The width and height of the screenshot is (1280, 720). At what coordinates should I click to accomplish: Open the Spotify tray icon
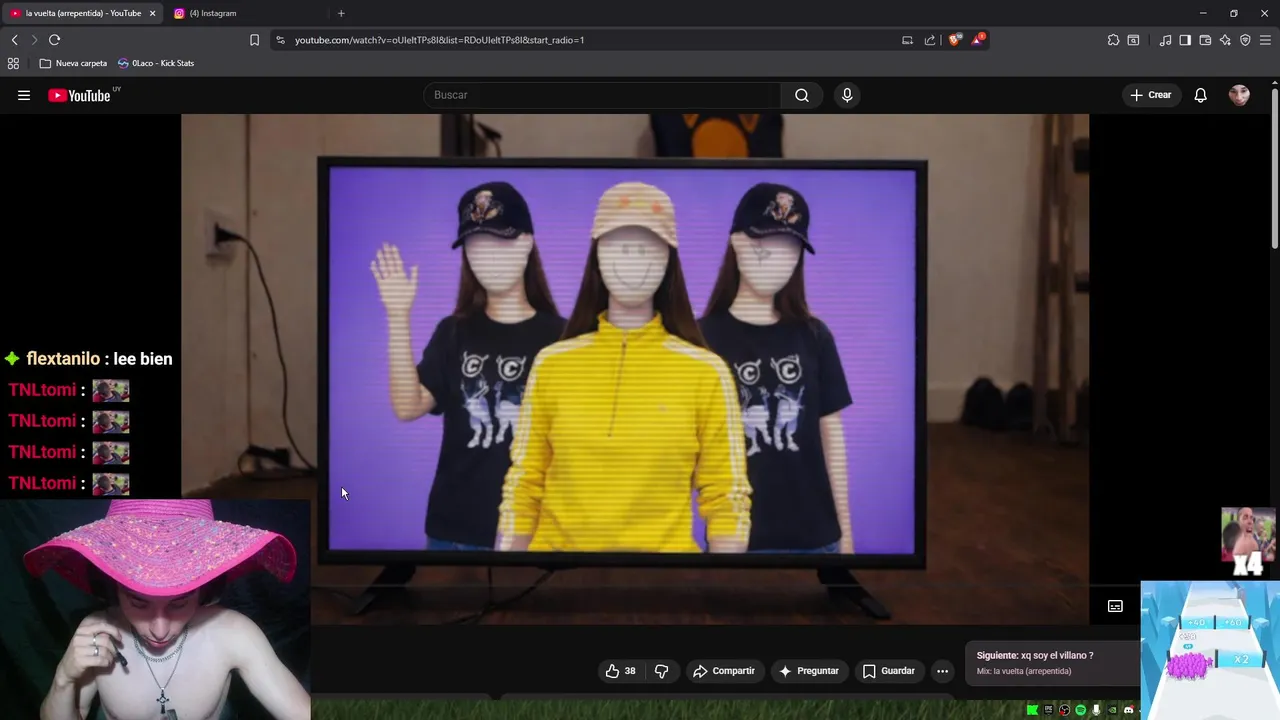1080,710
